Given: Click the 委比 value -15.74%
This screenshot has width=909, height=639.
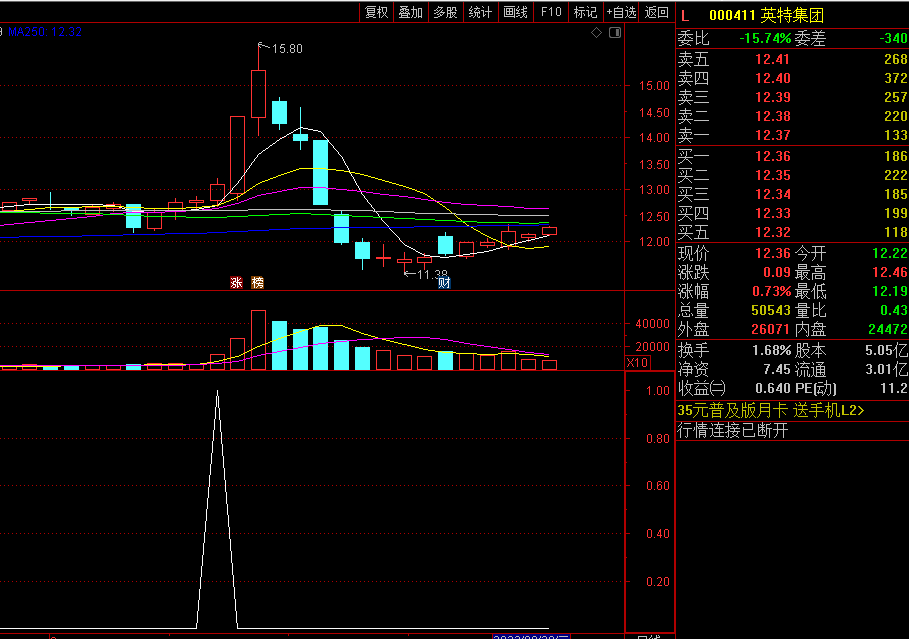Looking at the screenshot, I should 765,39.
